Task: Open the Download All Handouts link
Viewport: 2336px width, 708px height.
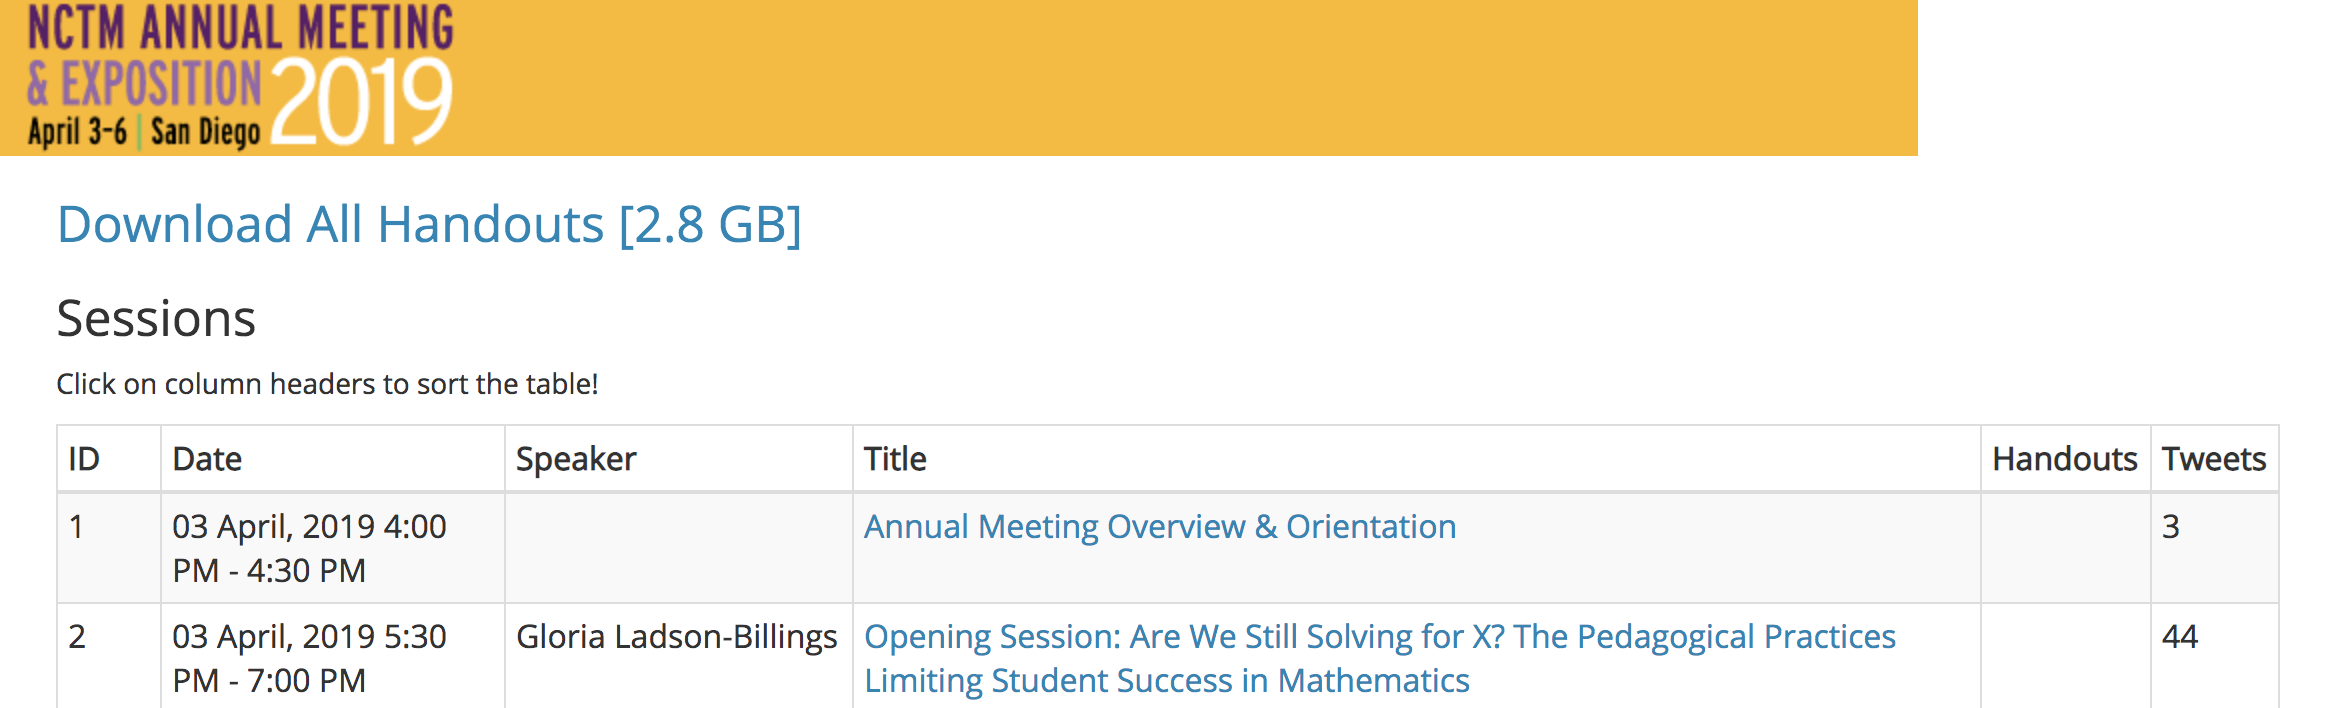Action: point(429,224)
